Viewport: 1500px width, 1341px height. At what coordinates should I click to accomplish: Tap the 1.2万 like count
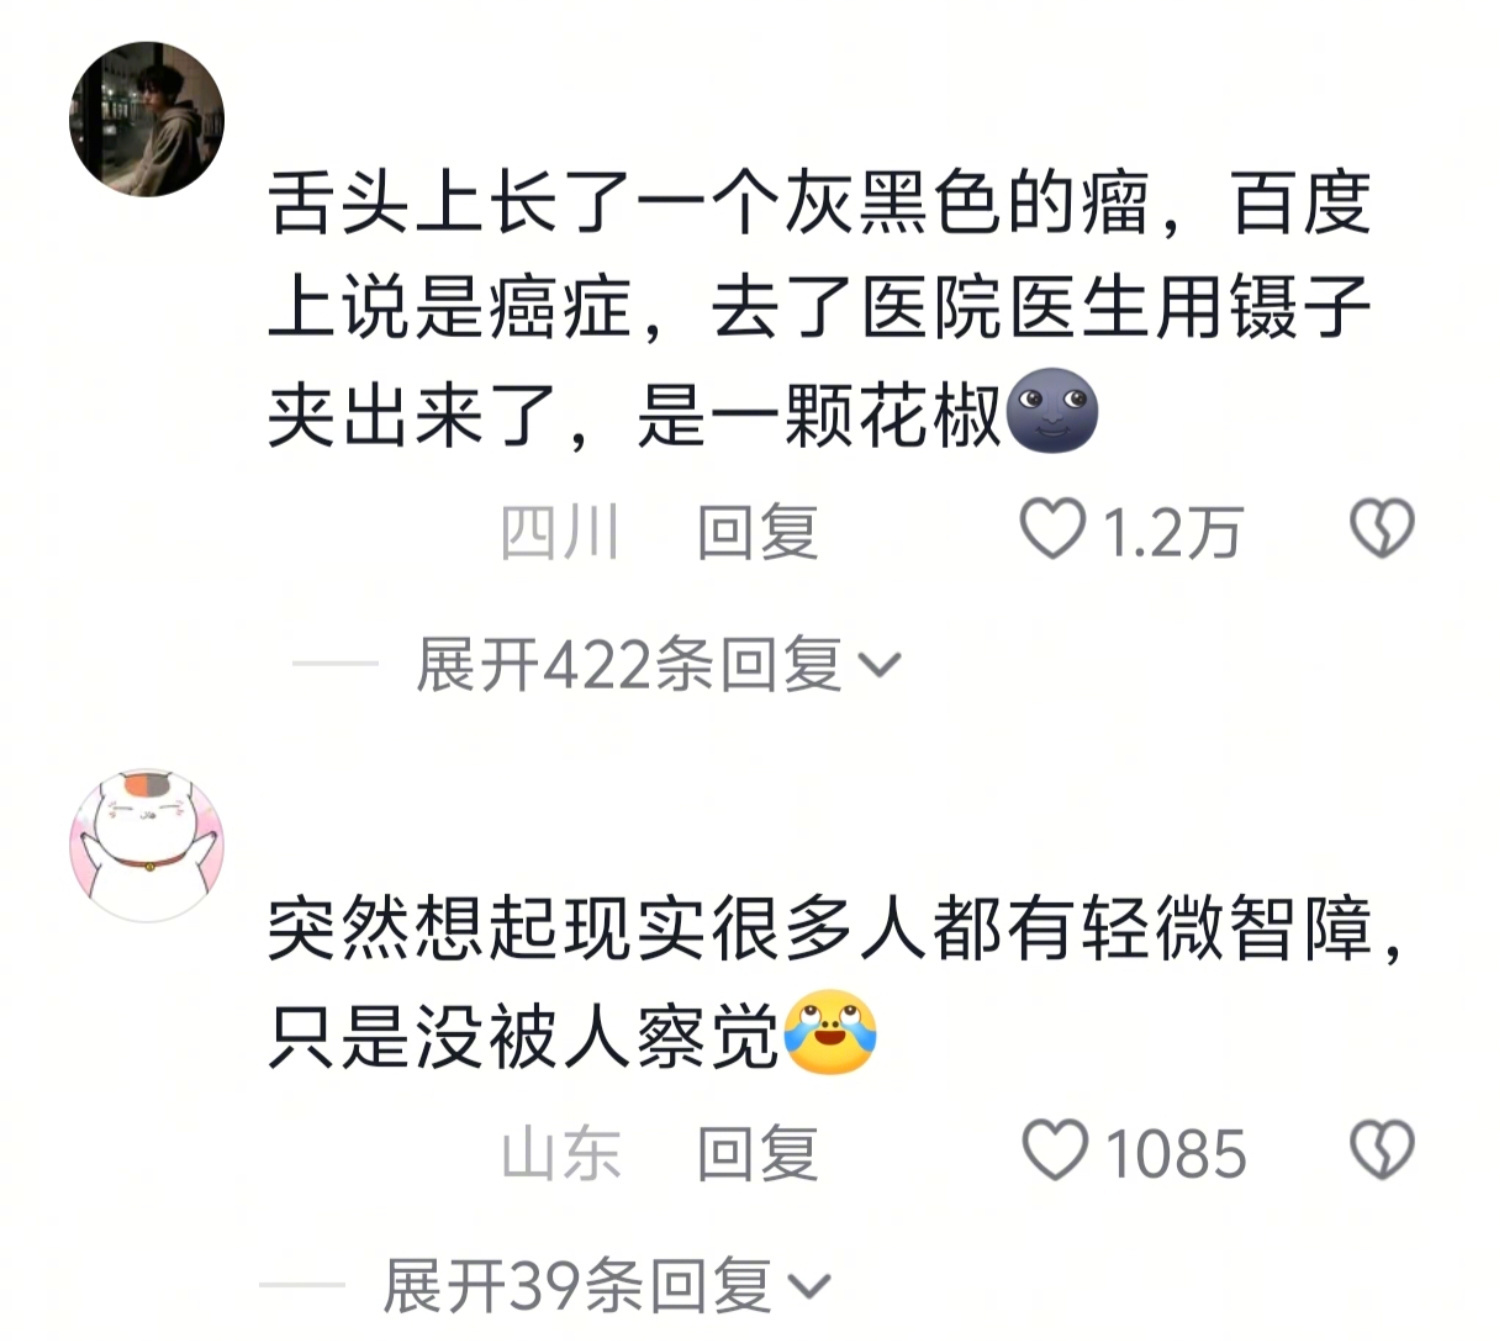click(1172, 532)
